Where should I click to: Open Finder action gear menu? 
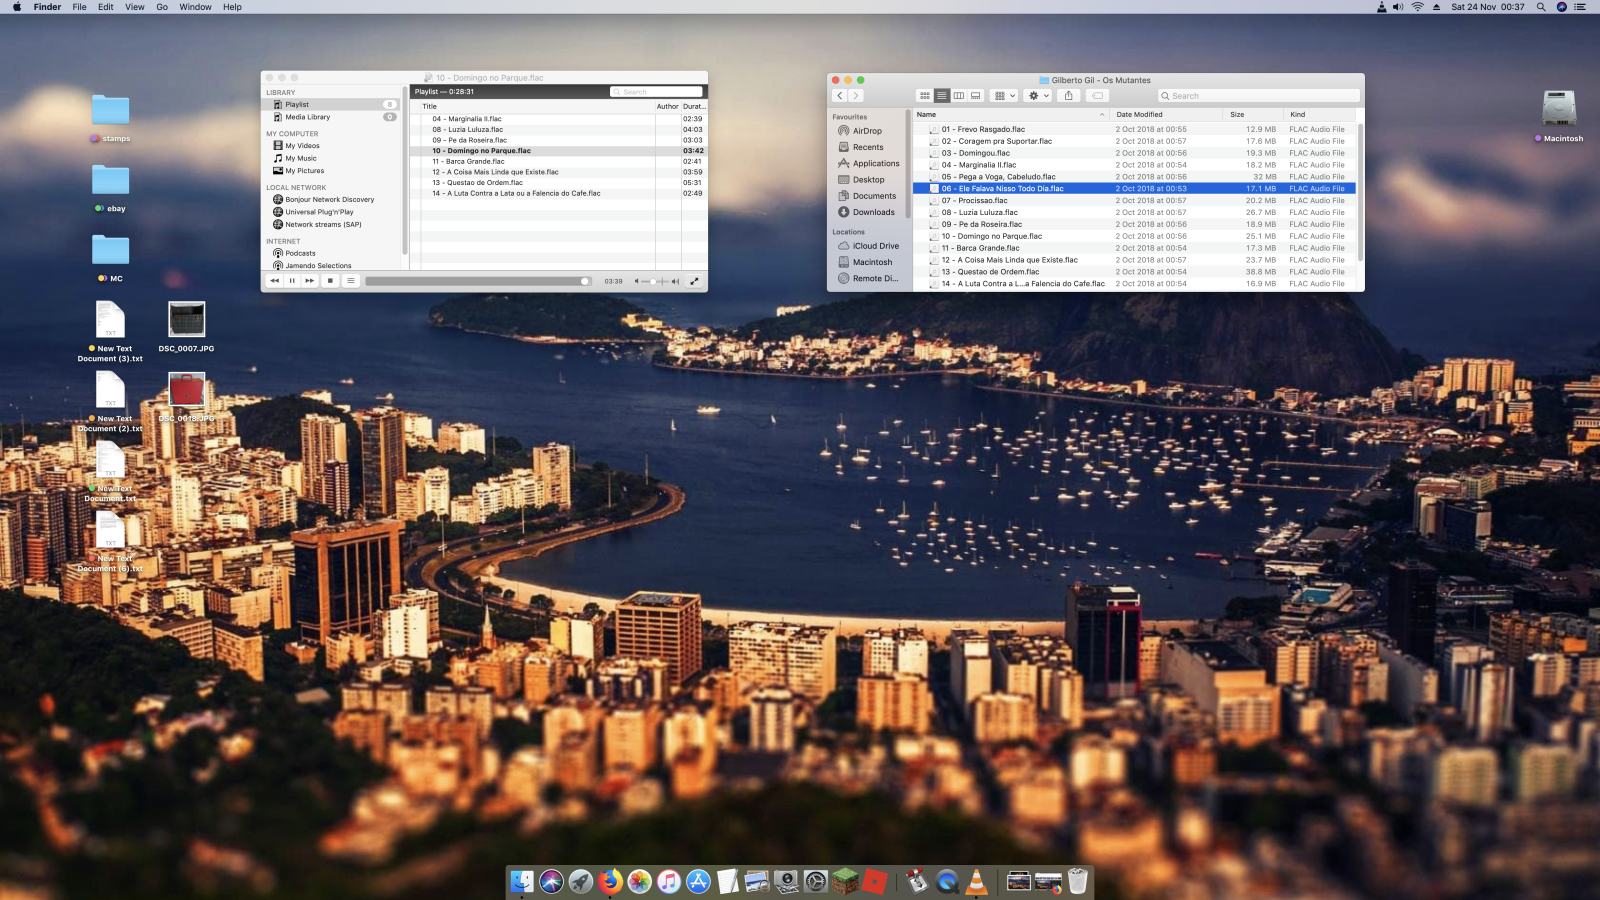[1038, 96]
